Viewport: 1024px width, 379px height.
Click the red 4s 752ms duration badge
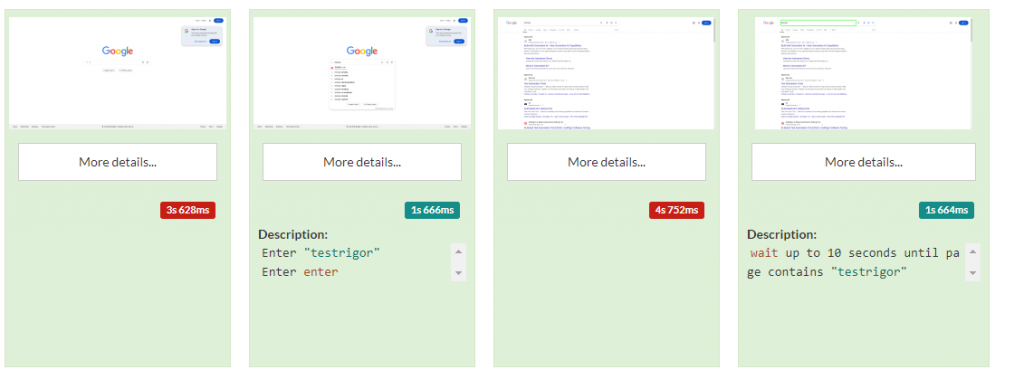pos(677,210)
